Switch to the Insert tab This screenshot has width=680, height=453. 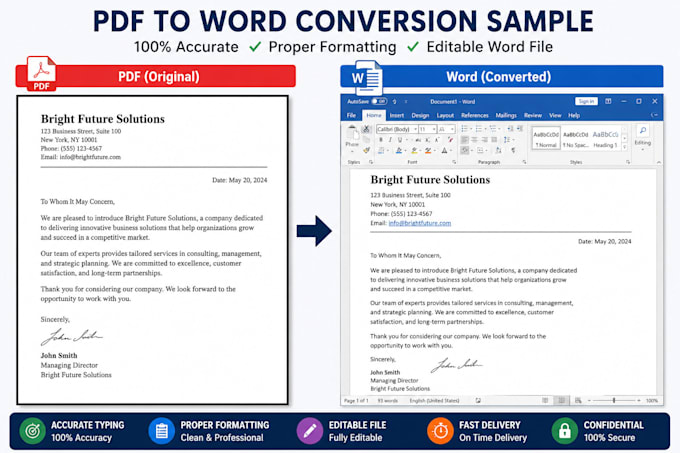(396, 115)
